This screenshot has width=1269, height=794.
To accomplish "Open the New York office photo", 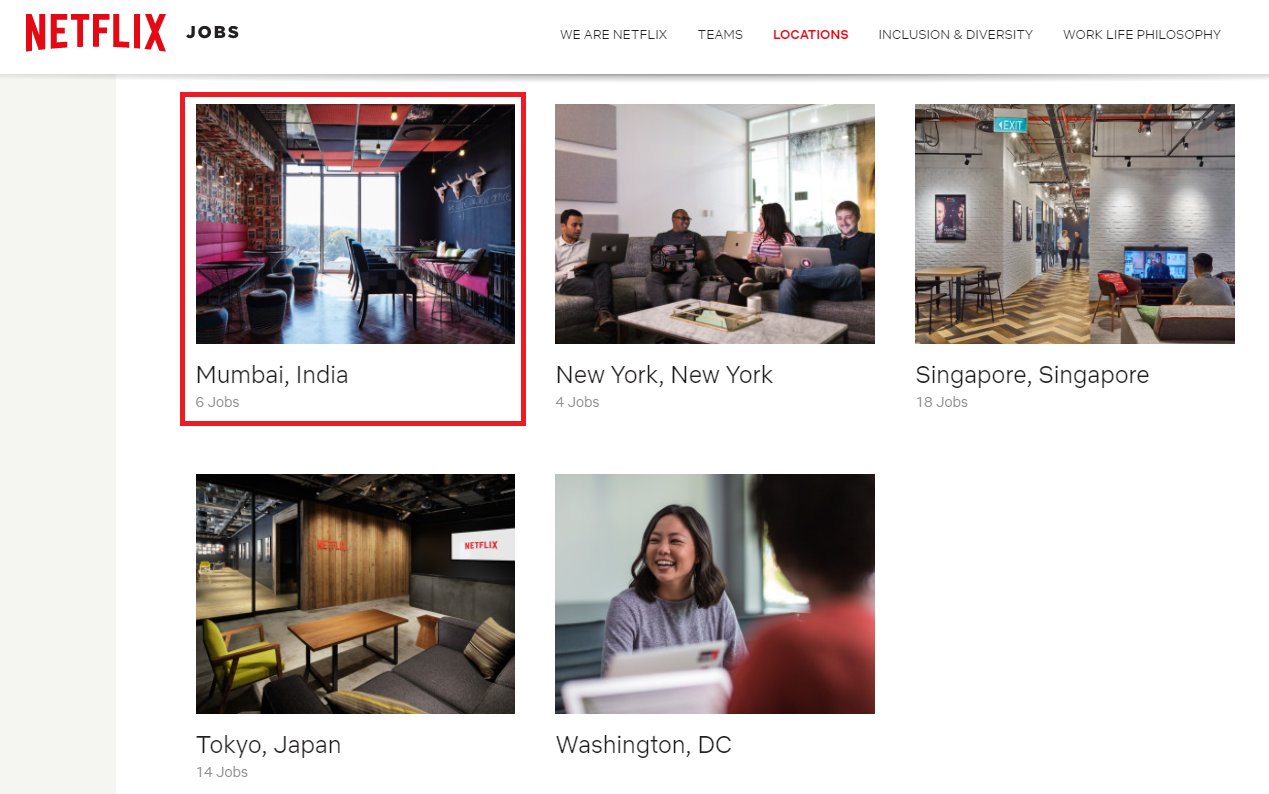I will pos(715,224).
